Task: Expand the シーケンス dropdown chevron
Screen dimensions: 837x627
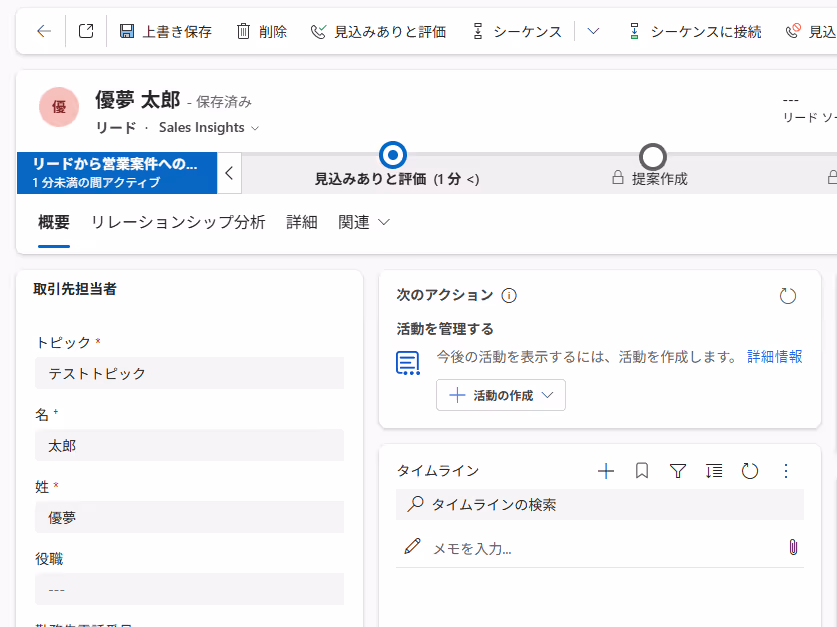Action: point(593,31)
